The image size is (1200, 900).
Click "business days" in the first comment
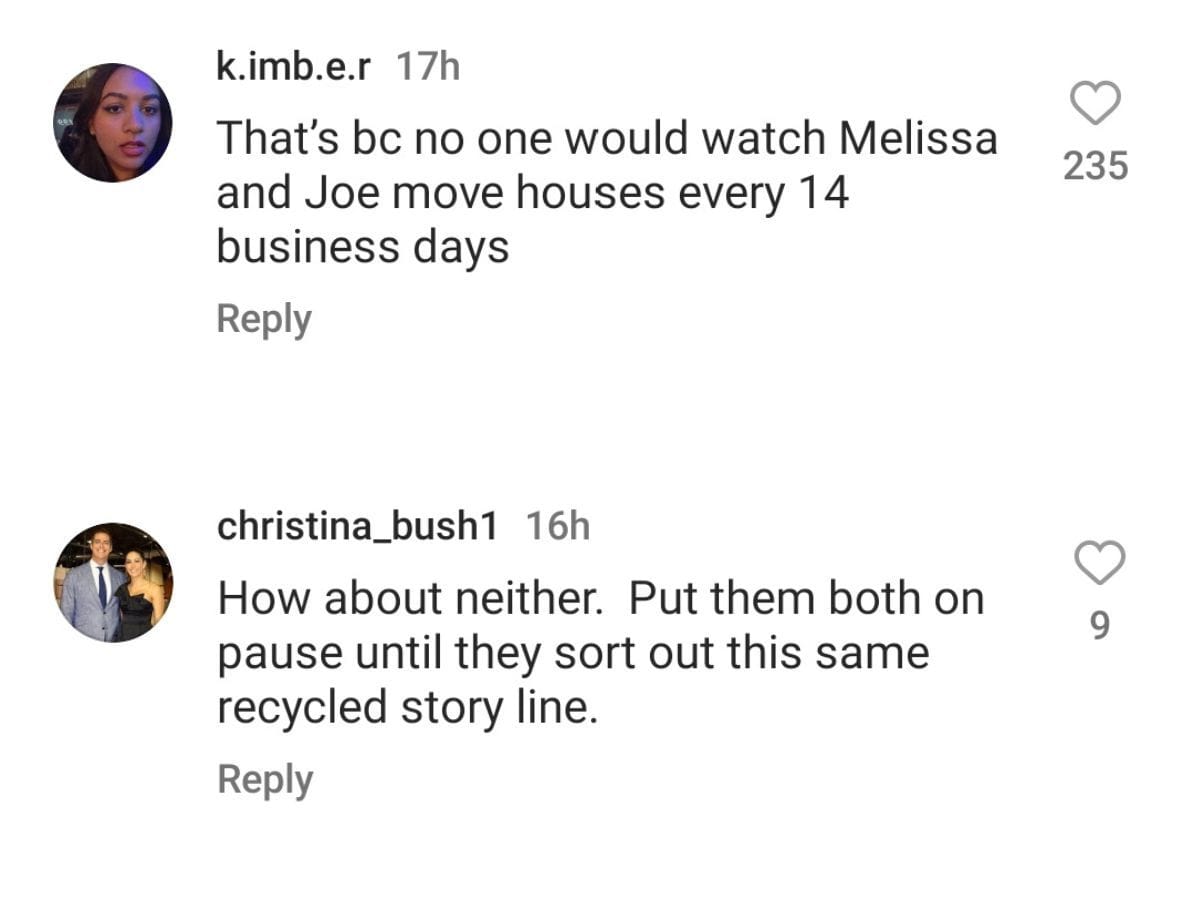click(363, 247)
